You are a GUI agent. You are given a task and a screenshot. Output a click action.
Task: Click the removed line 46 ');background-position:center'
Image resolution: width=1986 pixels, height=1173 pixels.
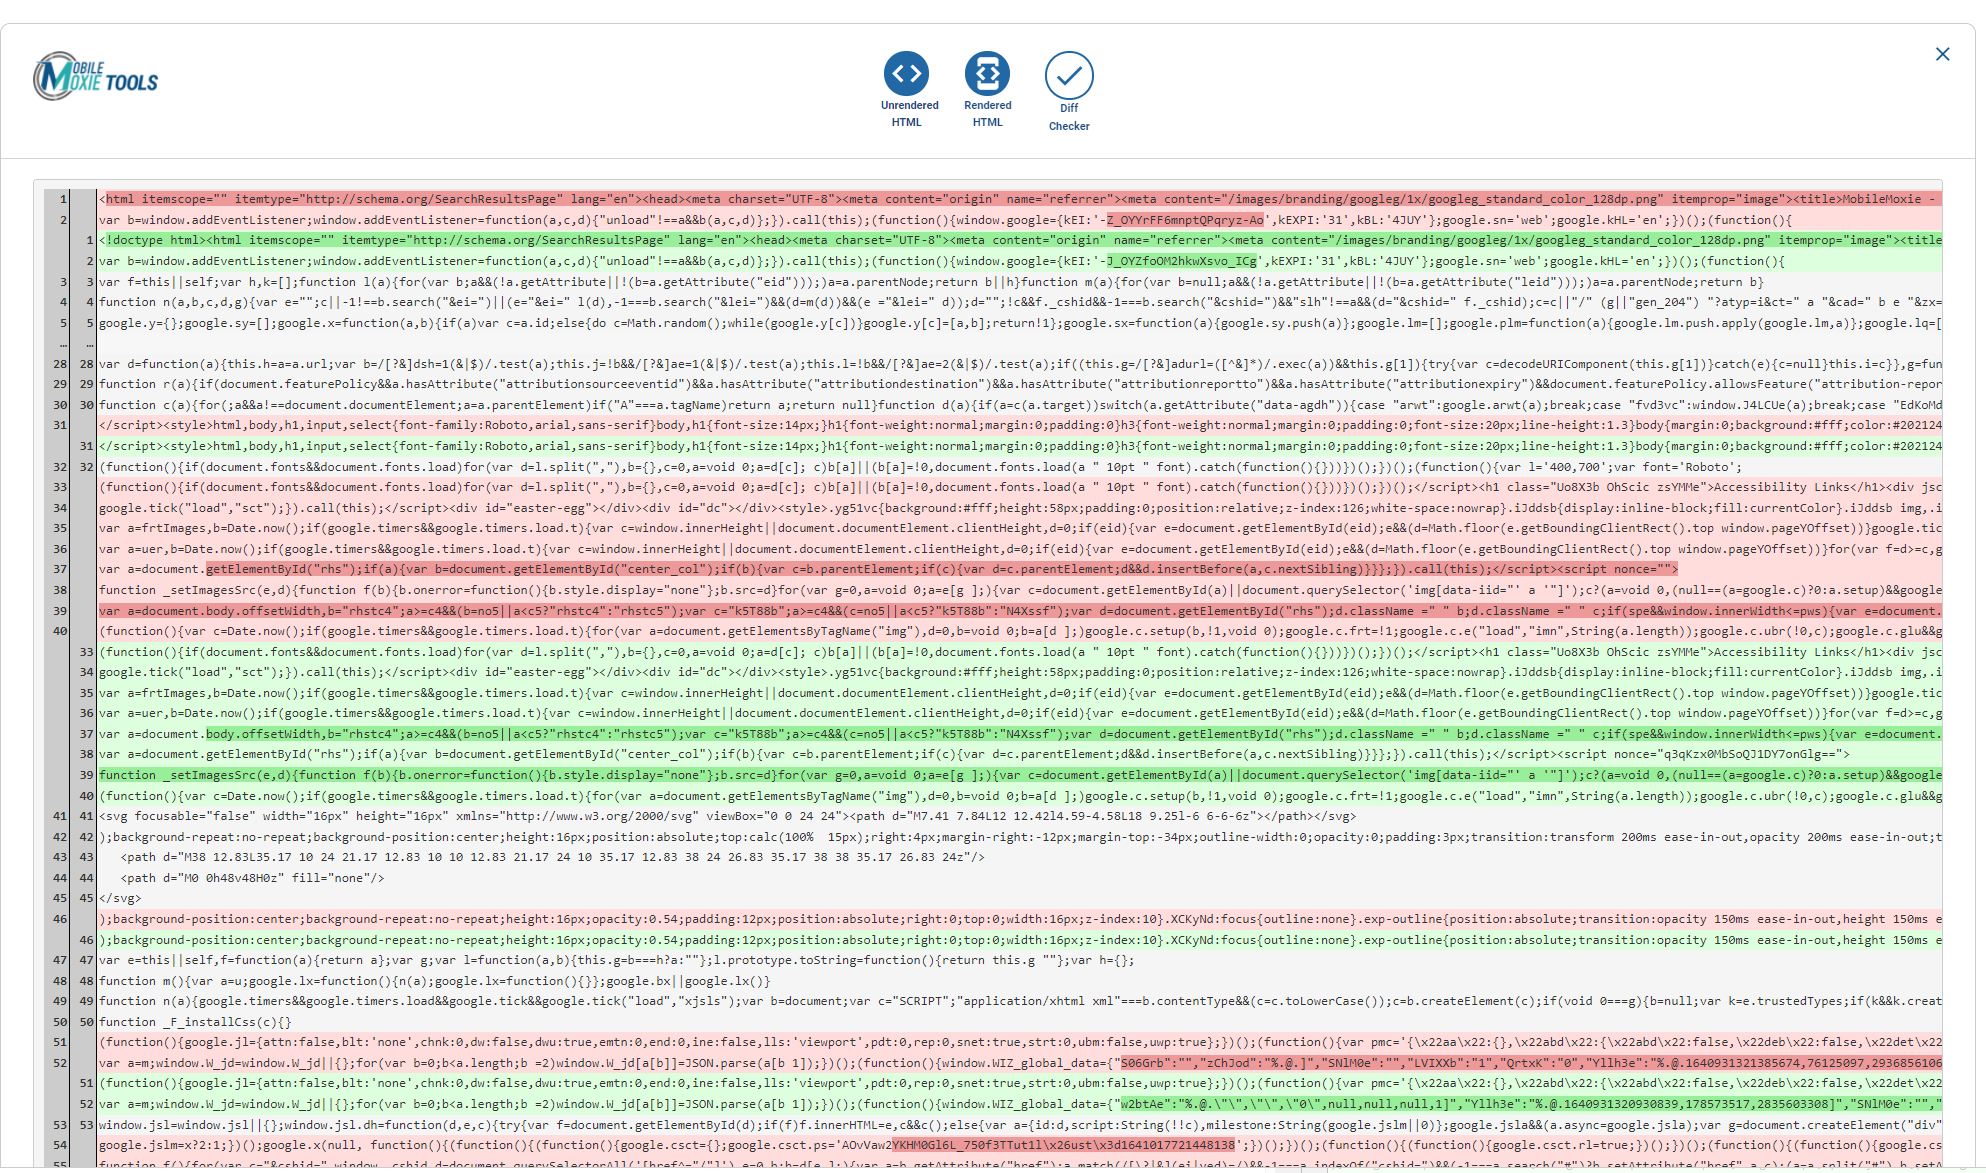point(1020,919)
